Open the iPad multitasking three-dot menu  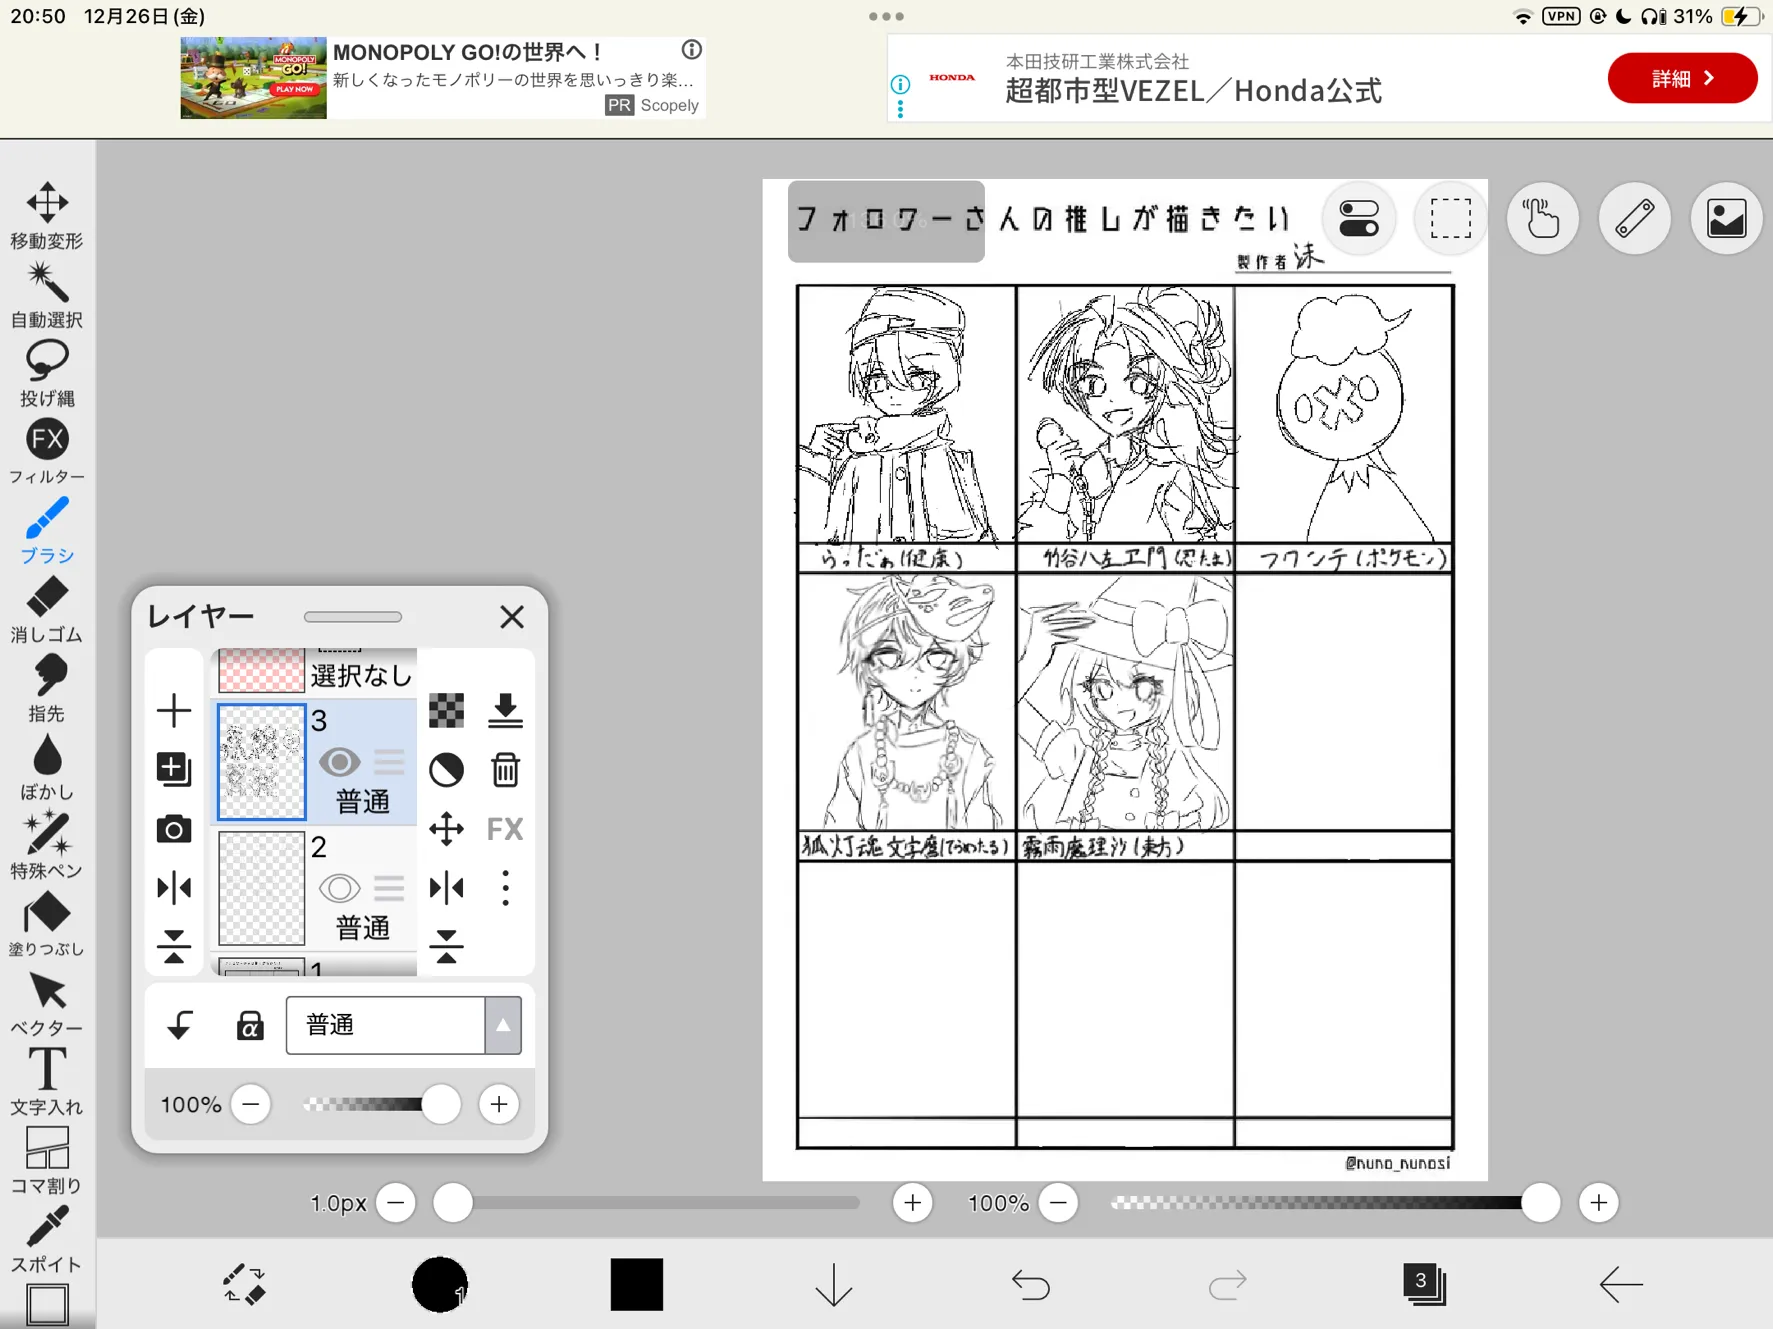pyautogui.click(x=886, y=16)
